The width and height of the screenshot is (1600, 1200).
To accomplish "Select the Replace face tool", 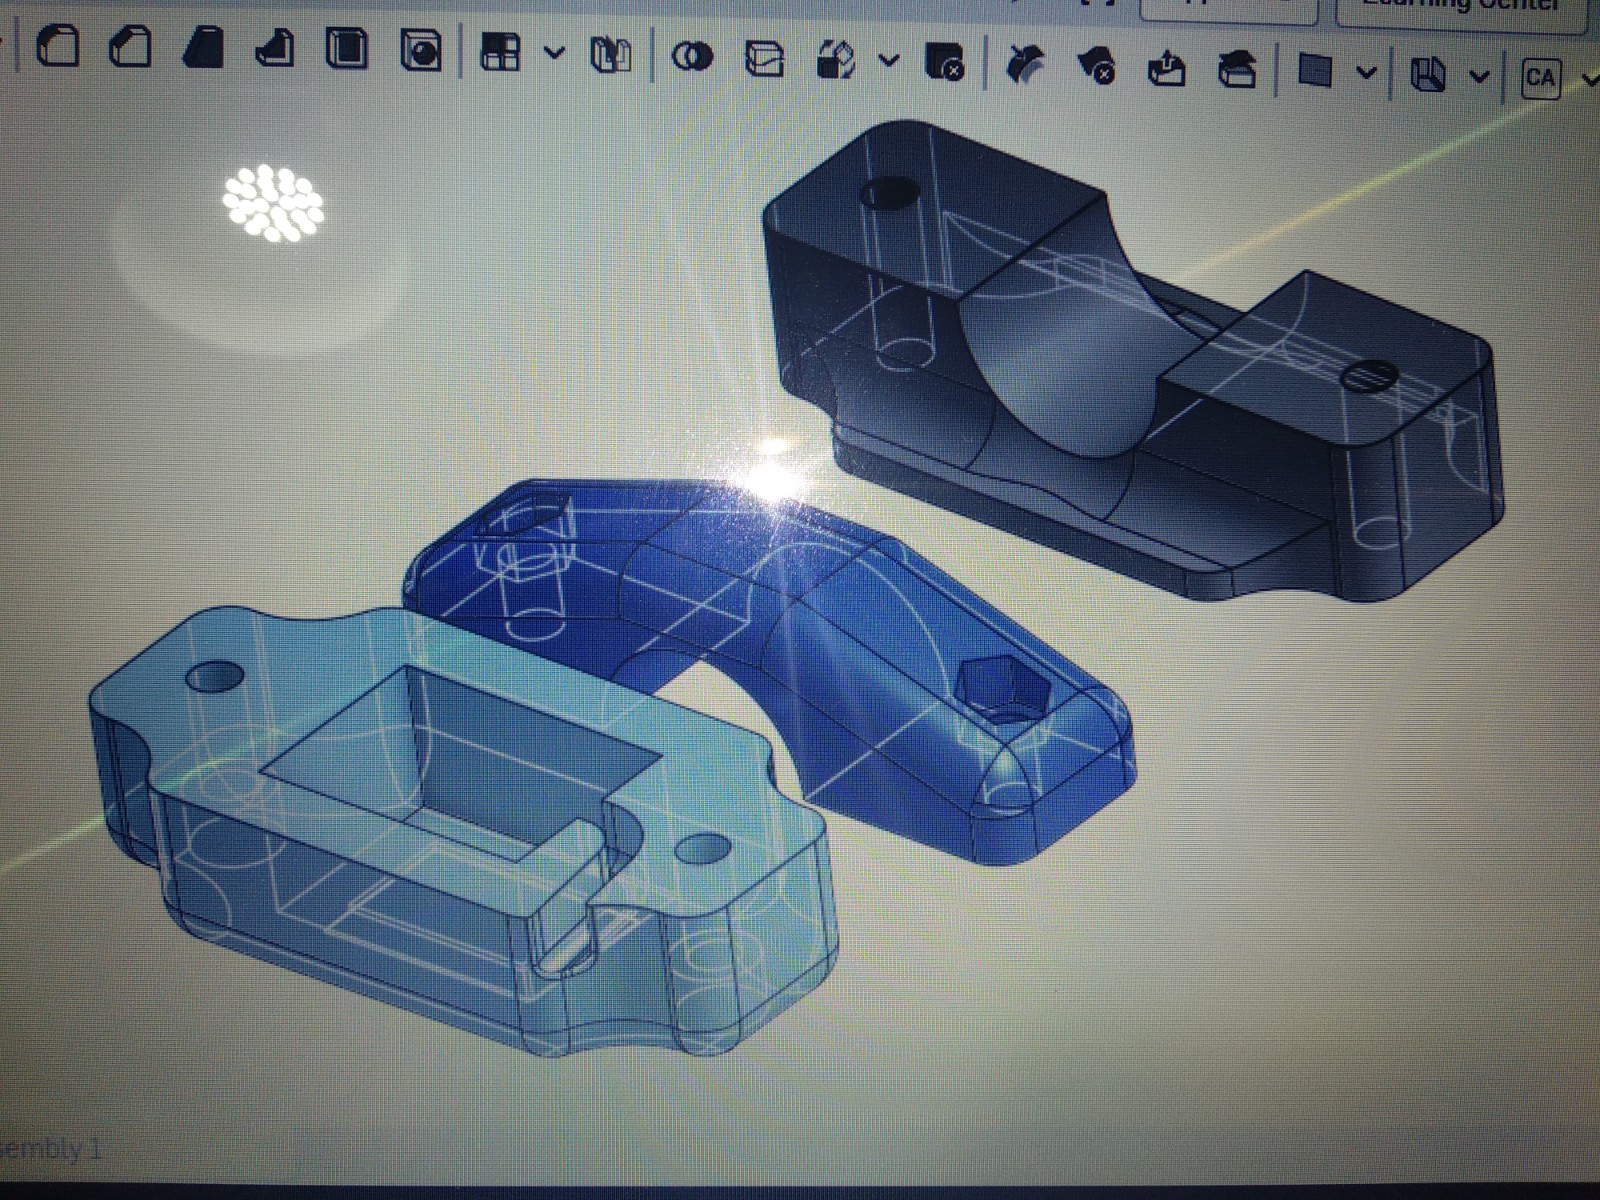I will tap(1237, 70).
